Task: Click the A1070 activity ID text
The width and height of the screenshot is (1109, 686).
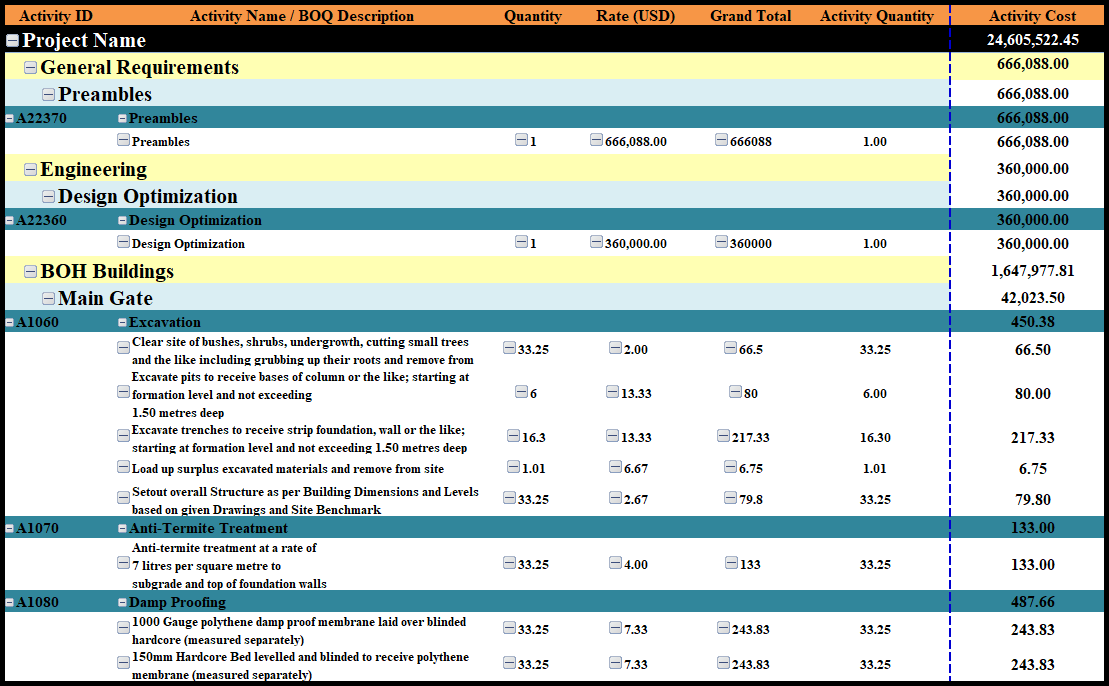Action: (37, 528)
